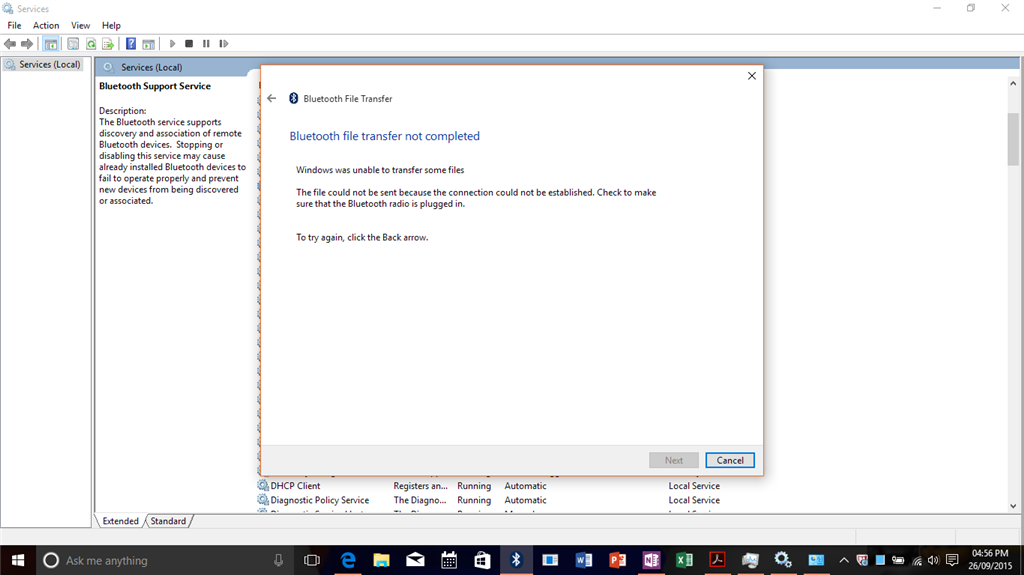Open the Windows Start menu
This screenshot has width=1024, height=575.
coord(18,560)
